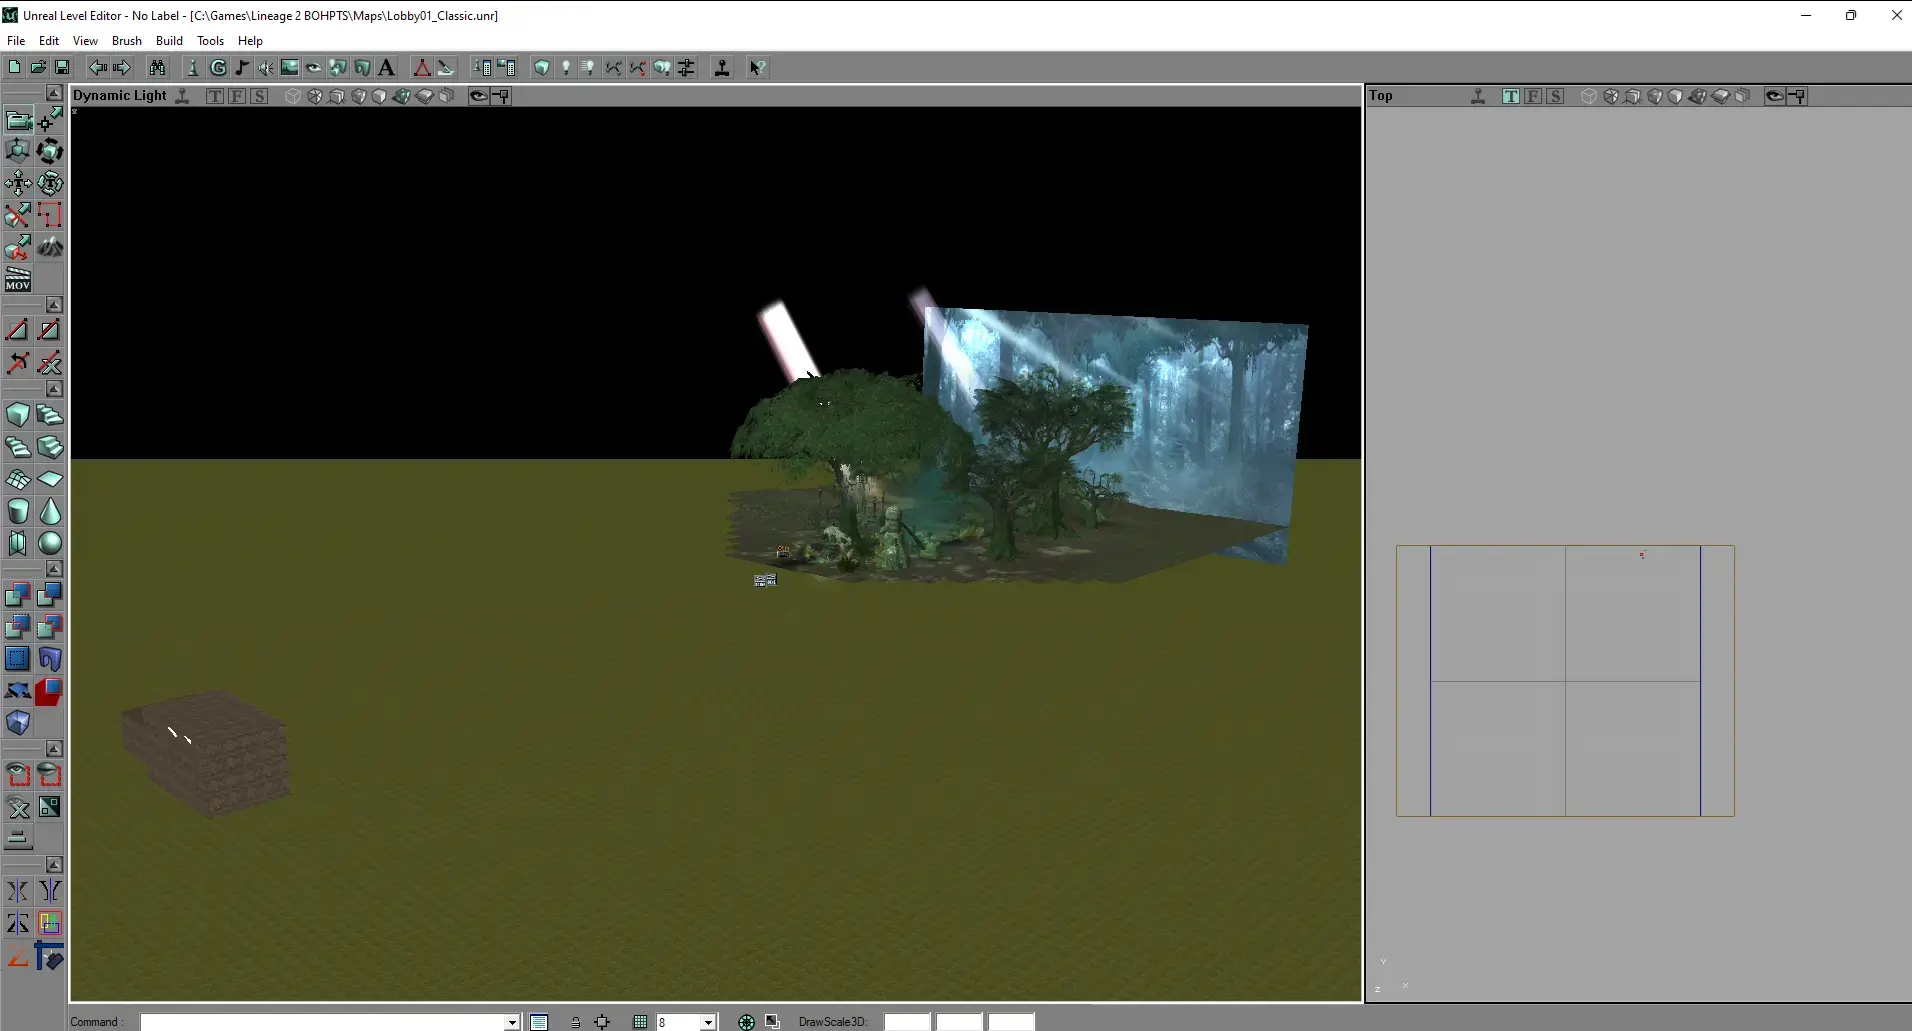Open the Actor Class browser
This screenshot has height=1031, width=1912.
(x=193, y=67)
